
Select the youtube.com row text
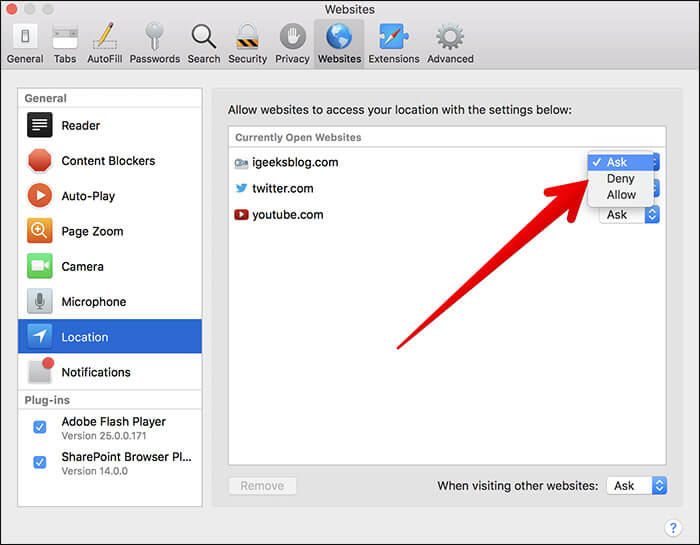288,215
